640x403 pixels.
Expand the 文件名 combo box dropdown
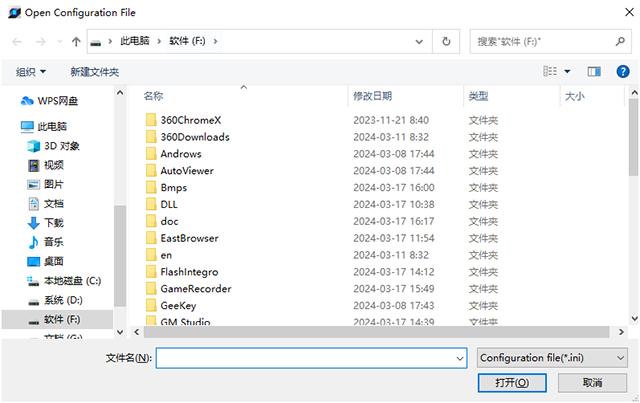click(x=459, y=358)
